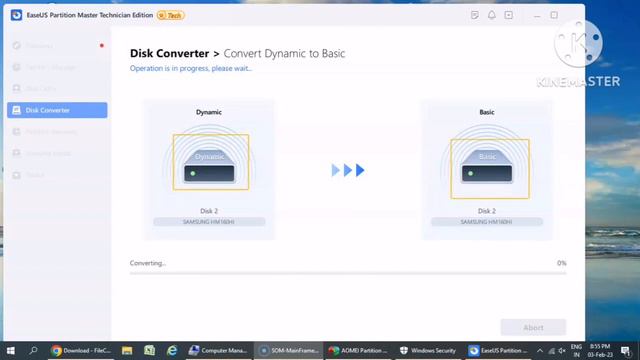Click the ENG IN language indicator
The width and height of the screenshot is (640, 360).
click(x=576, y=351)
